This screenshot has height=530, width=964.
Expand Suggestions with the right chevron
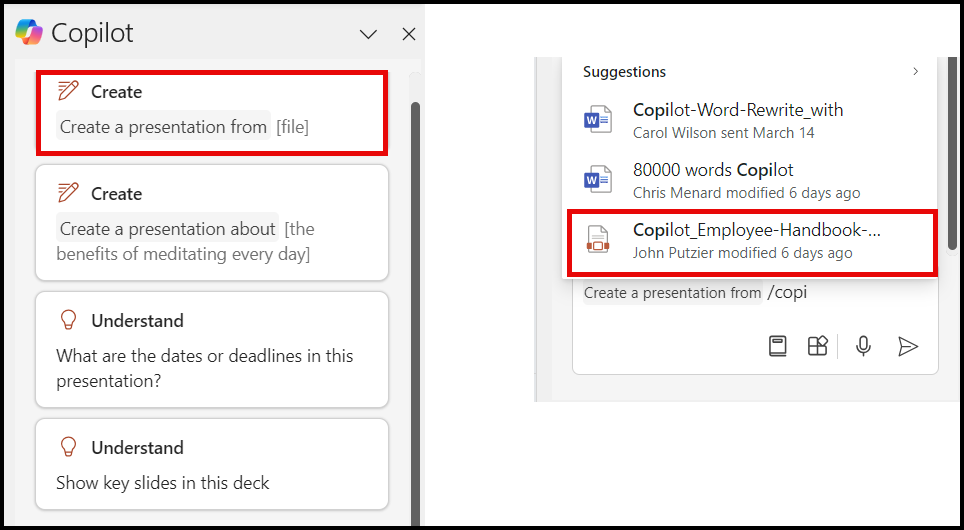(x=915, y=71)
